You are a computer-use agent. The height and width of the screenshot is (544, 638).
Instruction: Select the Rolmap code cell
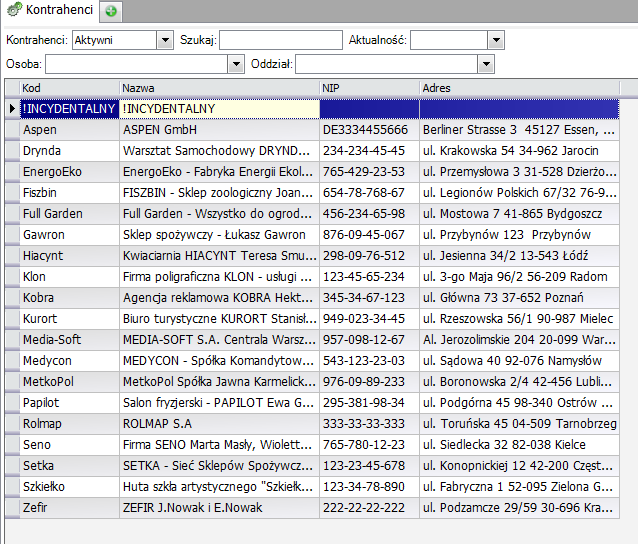coord(69,424)
